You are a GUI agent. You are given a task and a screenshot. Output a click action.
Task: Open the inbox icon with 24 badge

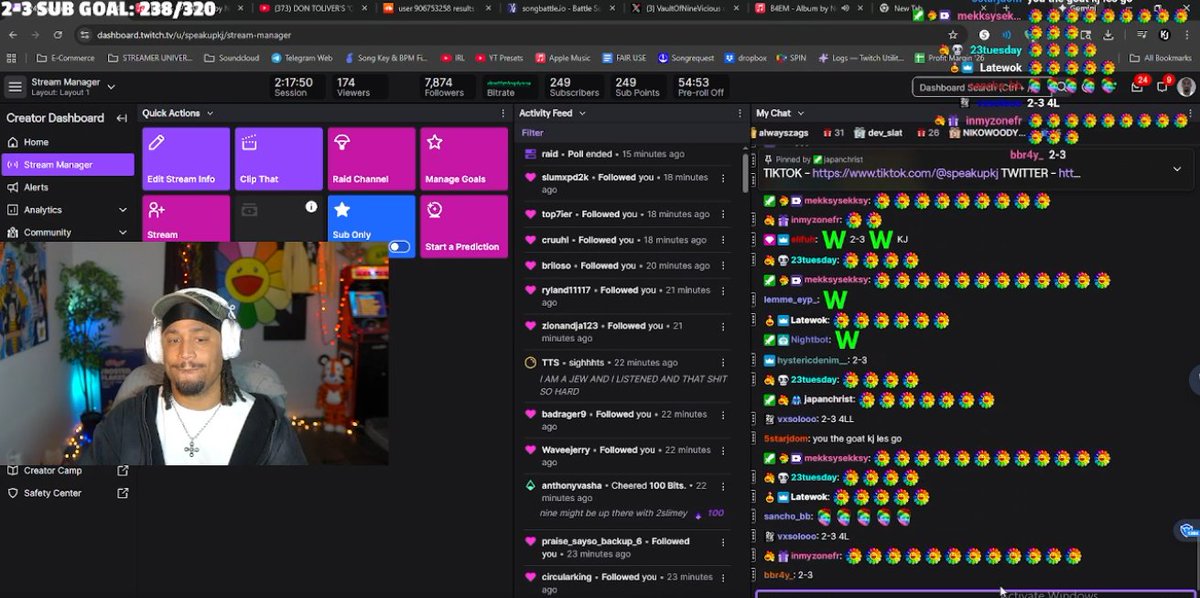point(1138,87)
